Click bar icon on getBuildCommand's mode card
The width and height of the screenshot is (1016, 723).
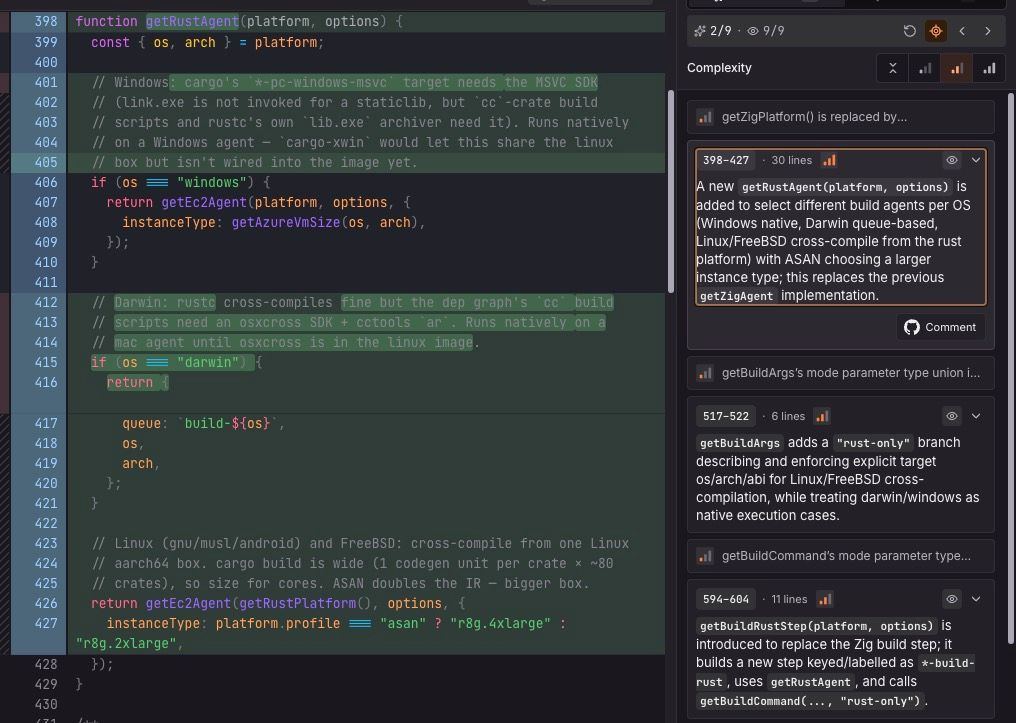coord(704,556)
